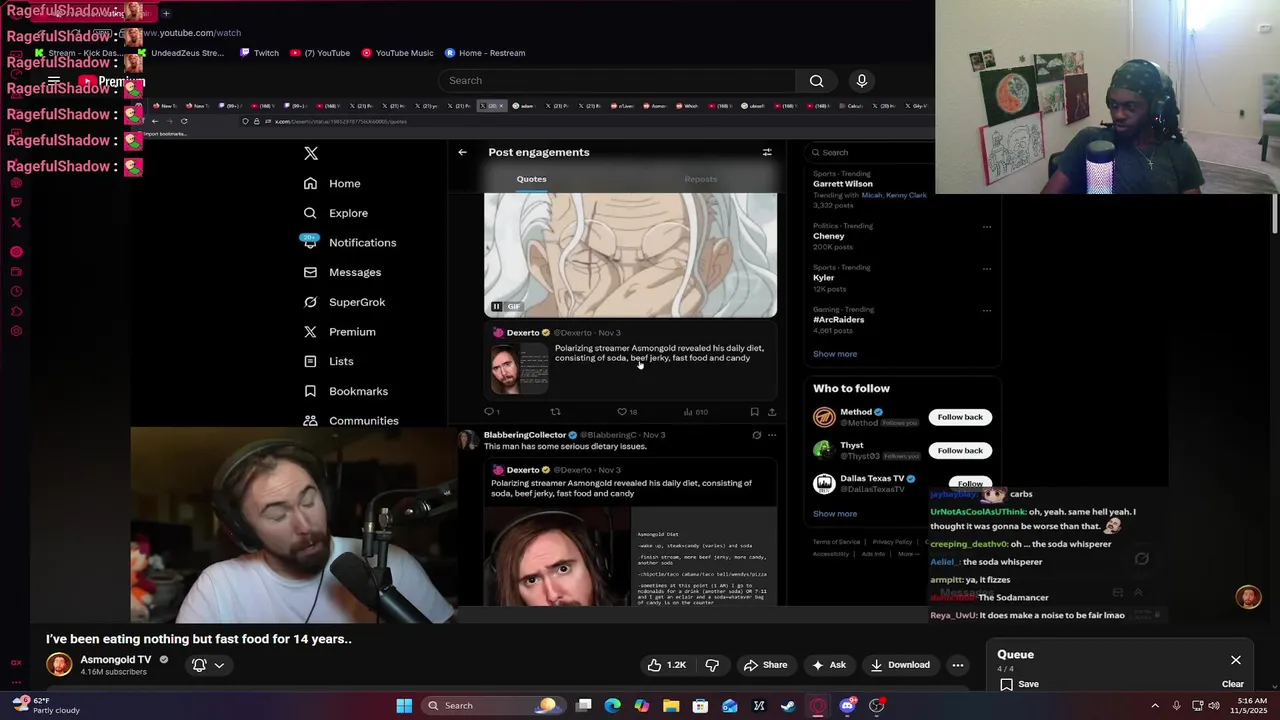Pause the GIF in quoted post
The image size is (1280, 720).
click(496, 306)
